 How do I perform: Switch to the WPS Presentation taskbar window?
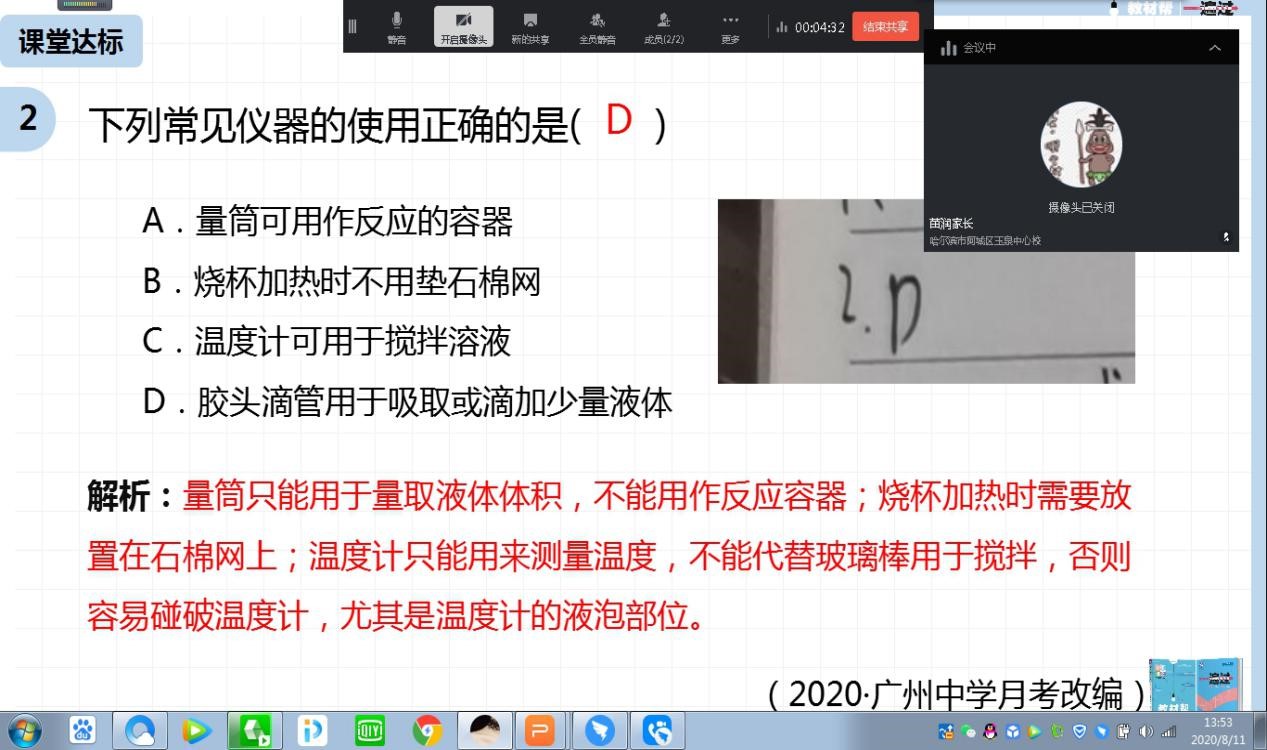540,731
